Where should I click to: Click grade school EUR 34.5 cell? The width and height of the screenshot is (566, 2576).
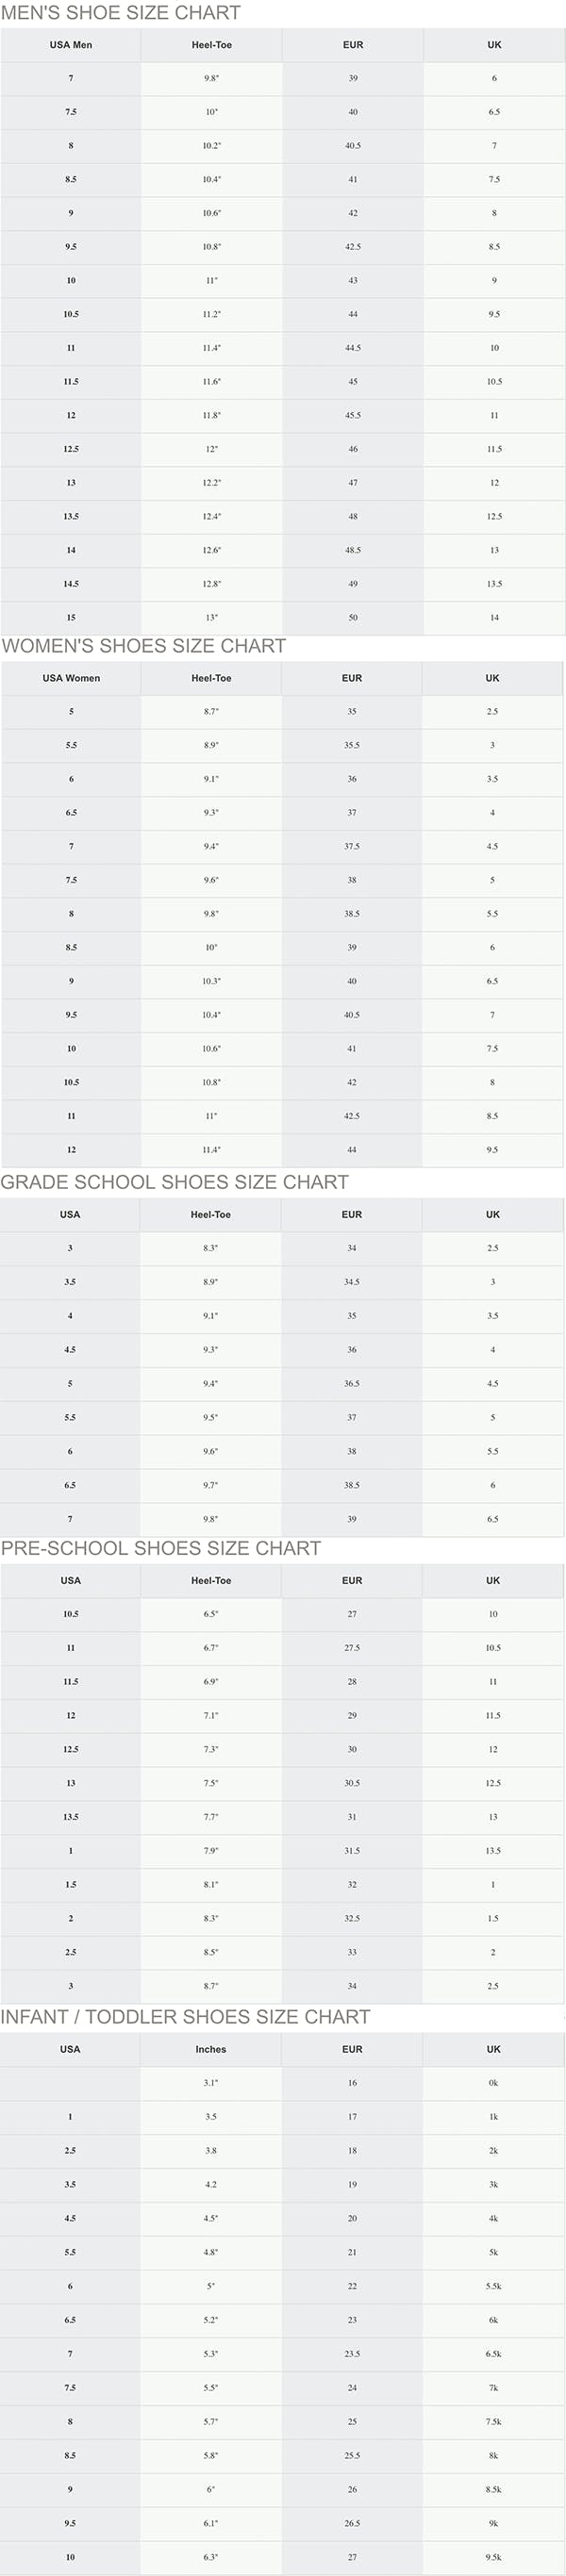[x=352, y=1282]
